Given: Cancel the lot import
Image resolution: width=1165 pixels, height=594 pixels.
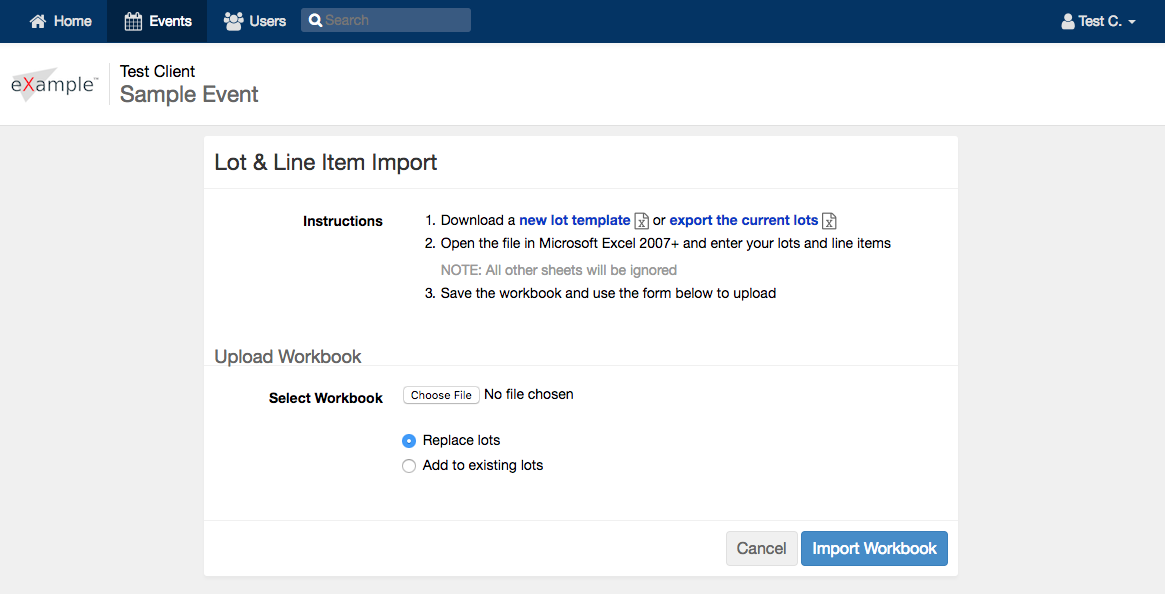Looking at the screenshot, I should [762, 549].
